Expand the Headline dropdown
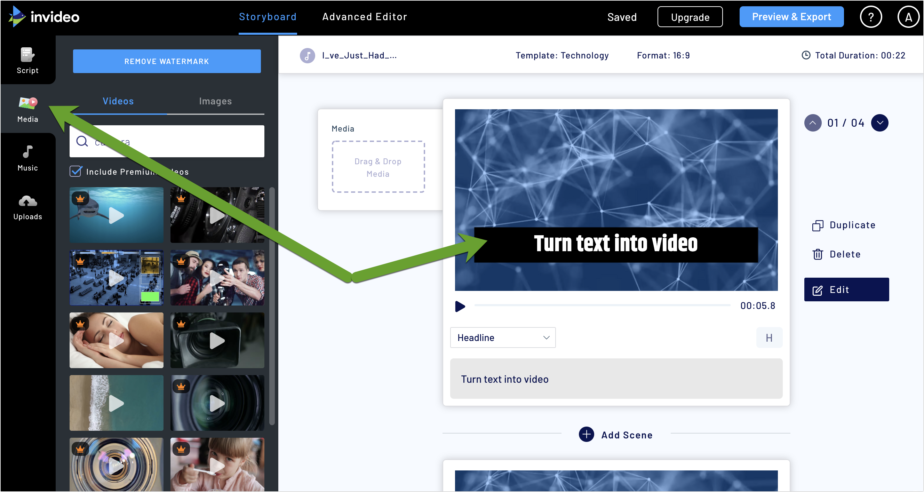924x492 pixels. 503,338
